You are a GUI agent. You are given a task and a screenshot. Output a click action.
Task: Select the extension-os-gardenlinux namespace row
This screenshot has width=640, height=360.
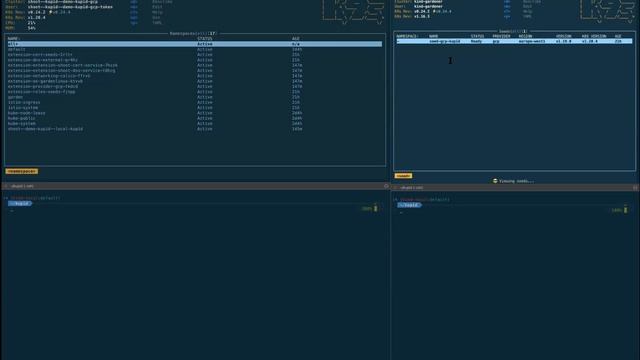(x=195, y=81)
